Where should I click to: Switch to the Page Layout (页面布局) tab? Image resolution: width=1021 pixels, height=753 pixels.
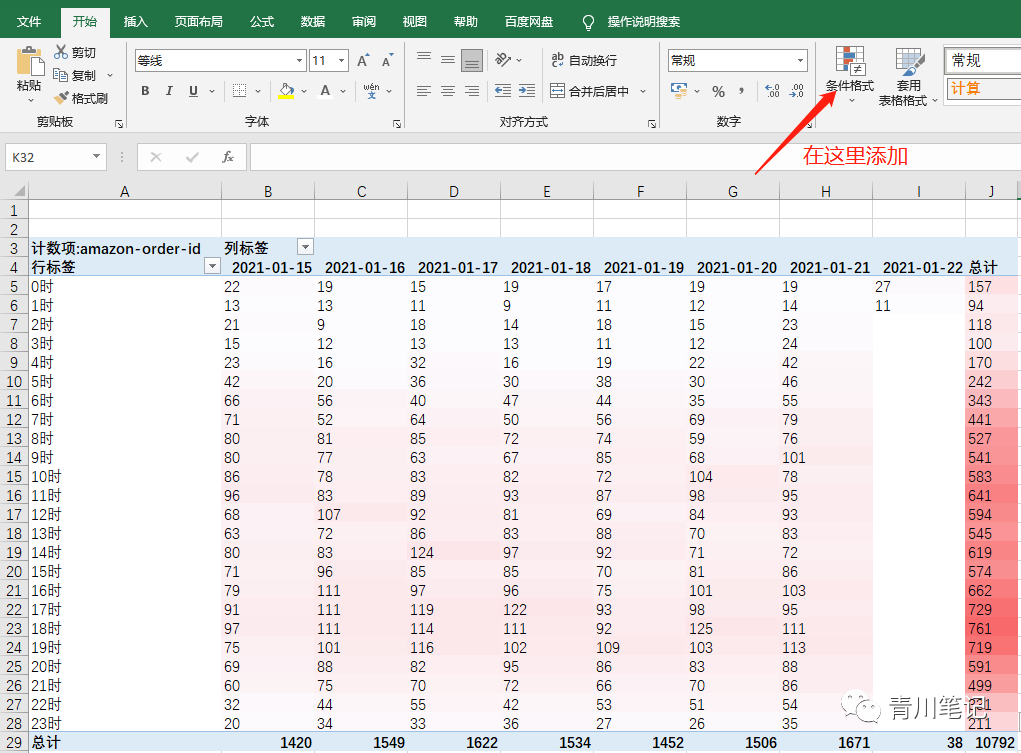pyautogui.click(x=199, y=21)
